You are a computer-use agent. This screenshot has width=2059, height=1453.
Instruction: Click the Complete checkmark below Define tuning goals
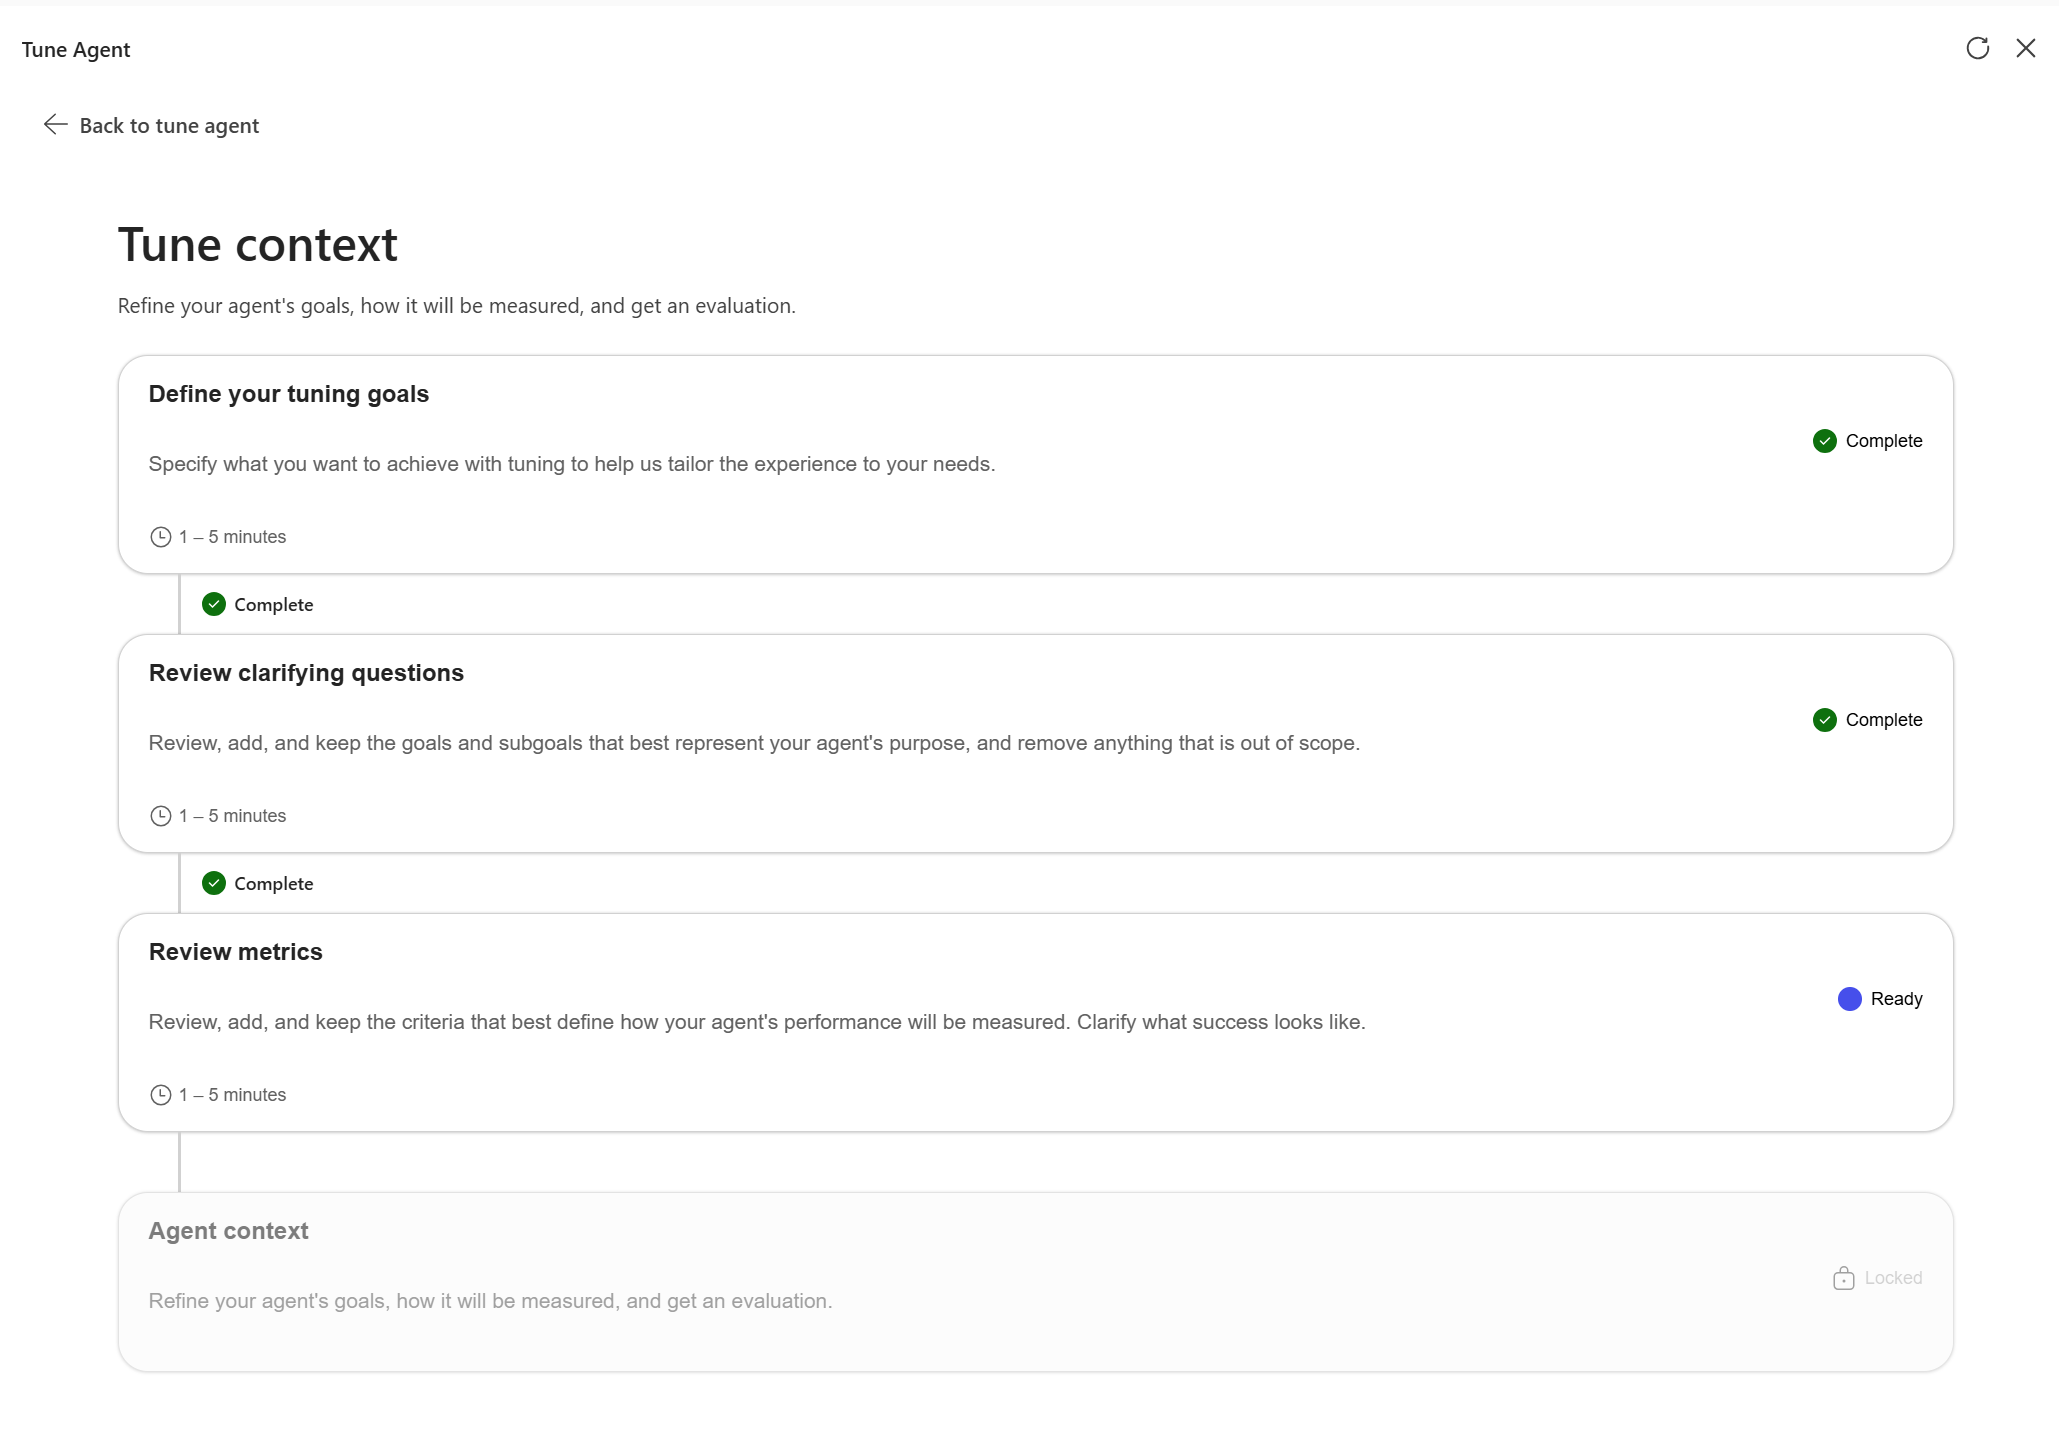[x=214, y=604]
